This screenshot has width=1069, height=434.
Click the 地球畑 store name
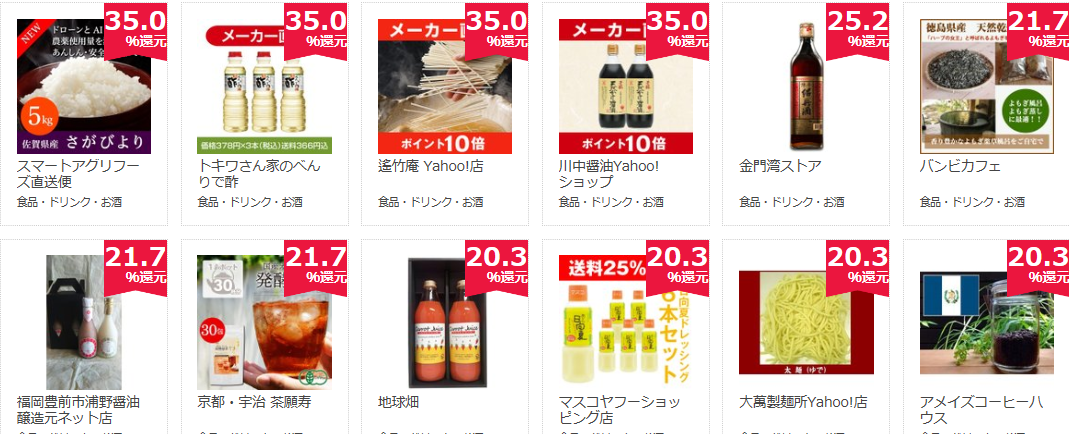pos(398,402)
